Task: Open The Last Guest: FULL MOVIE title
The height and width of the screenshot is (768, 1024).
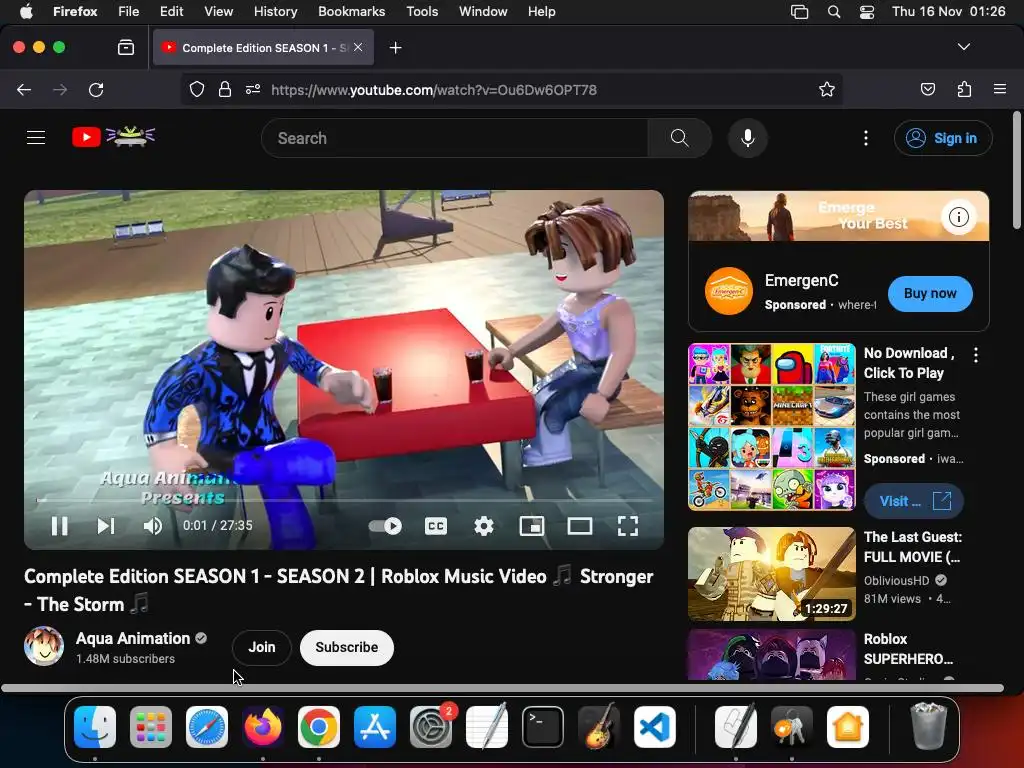Action: [912, 547]
